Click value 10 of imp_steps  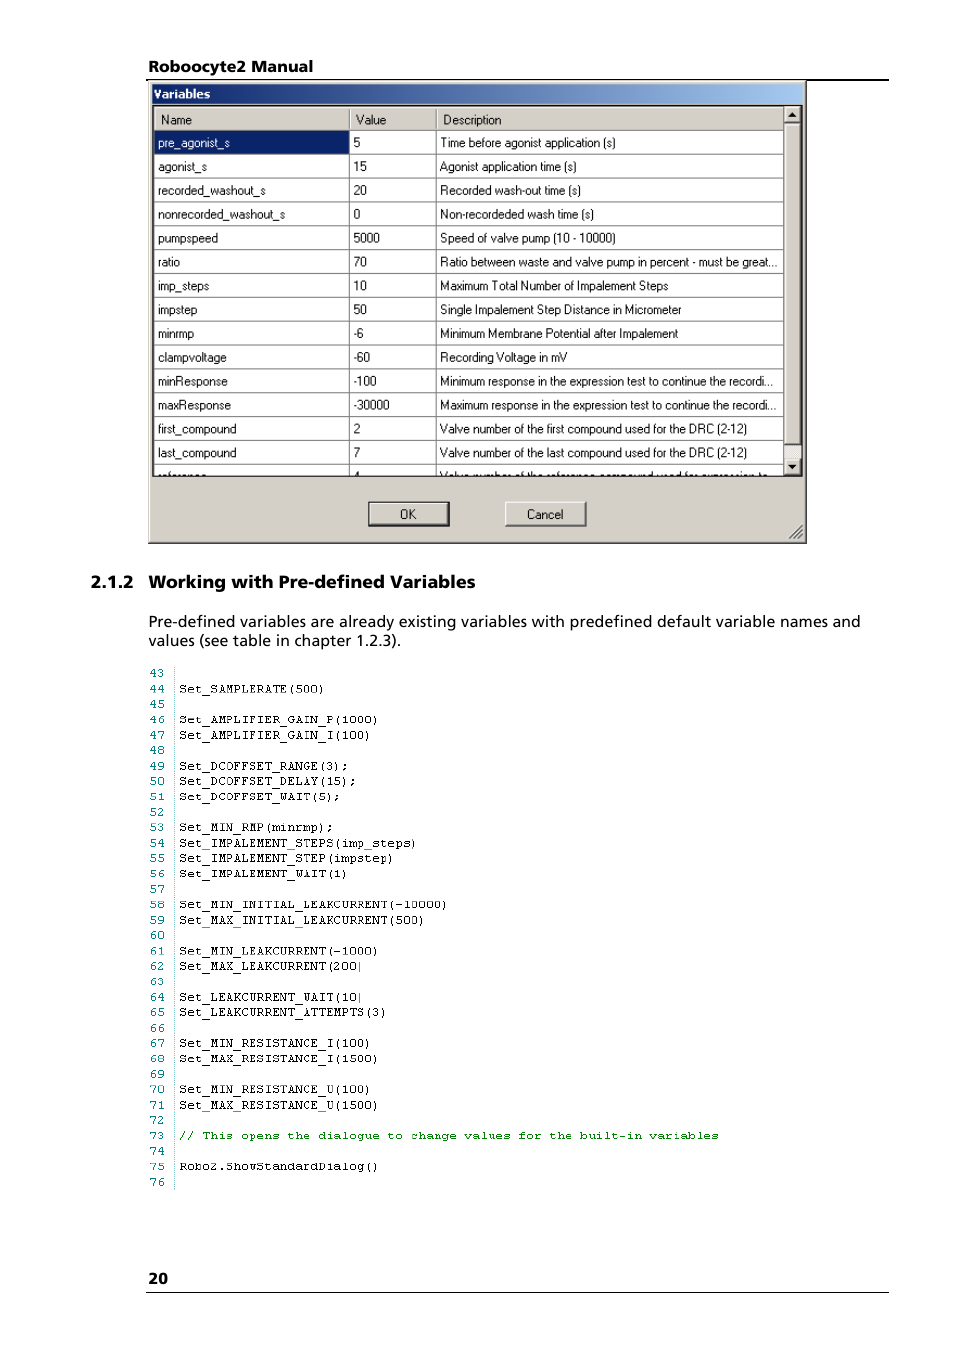360,286
